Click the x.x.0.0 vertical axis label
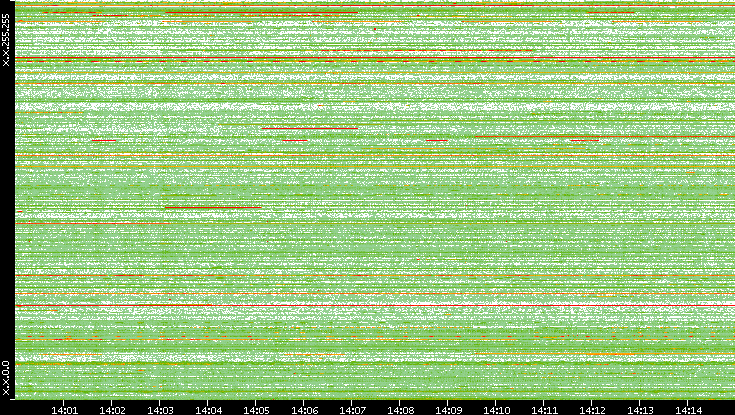This screenshot has height=415, width=735. (6, 378)
